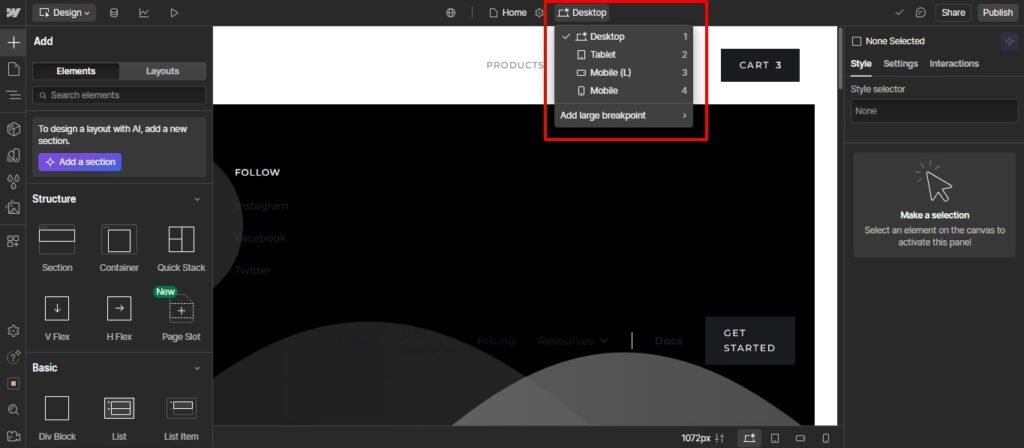Click the PRODUCTS nav link on canvas
This screenshot has width=1024, height=448.
tap(515, 65)
